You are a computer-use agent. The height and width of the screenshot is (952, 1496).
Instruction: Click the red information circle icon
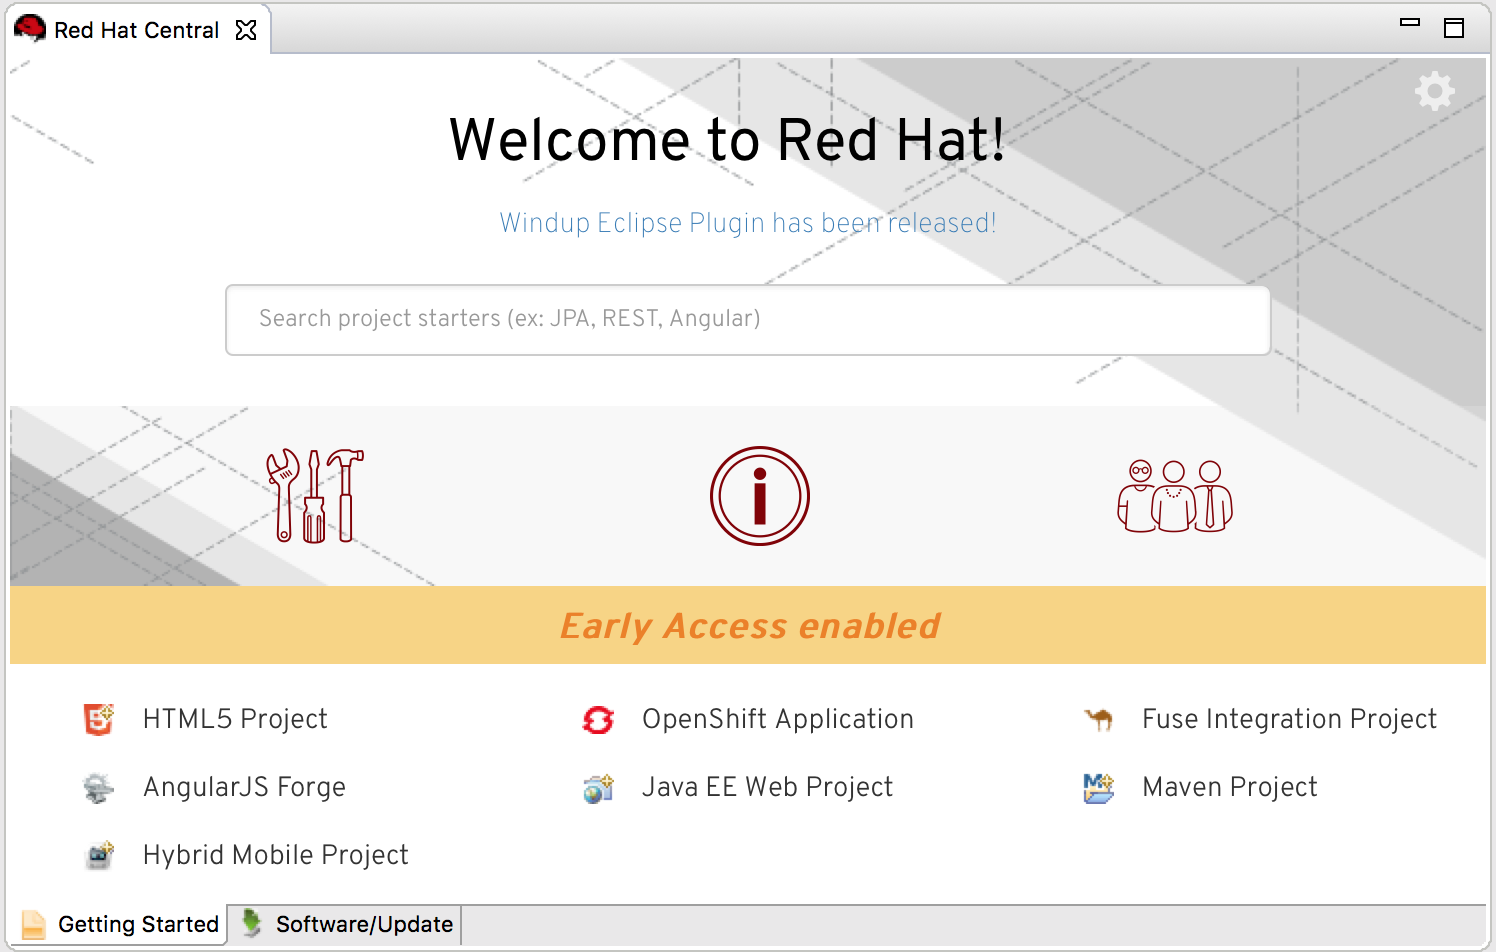tap(760, 496)
